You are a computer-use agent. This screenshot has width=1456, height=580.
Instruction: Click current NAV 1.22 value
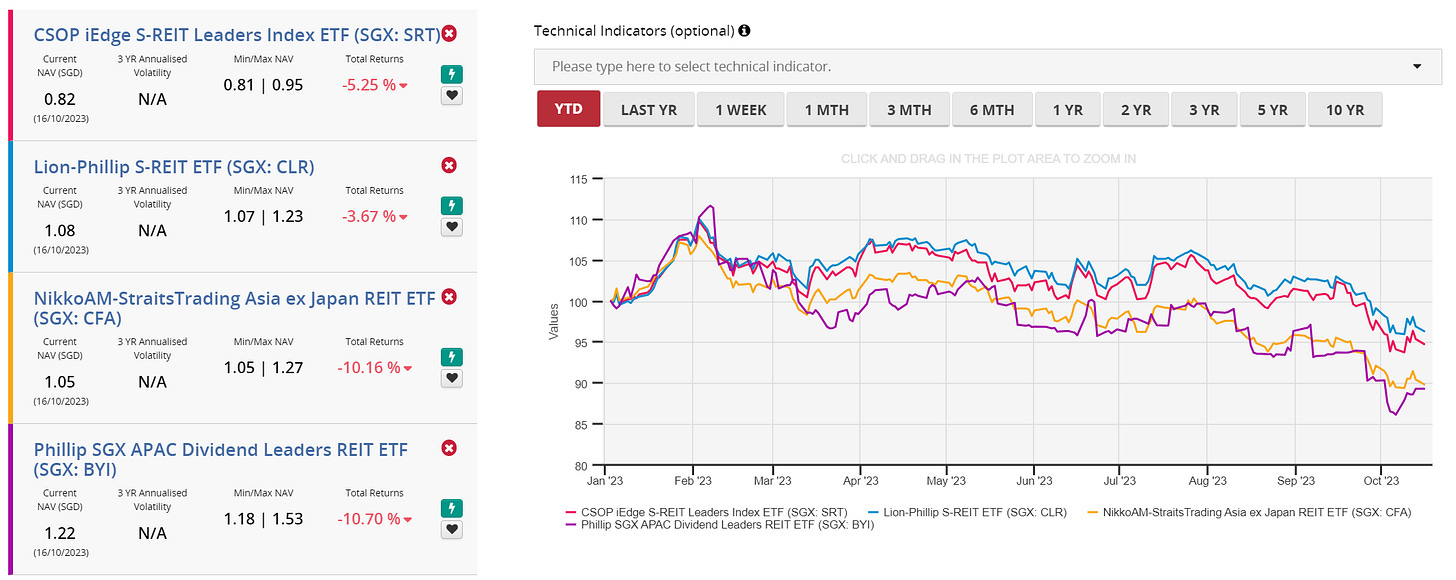point(59,532)
